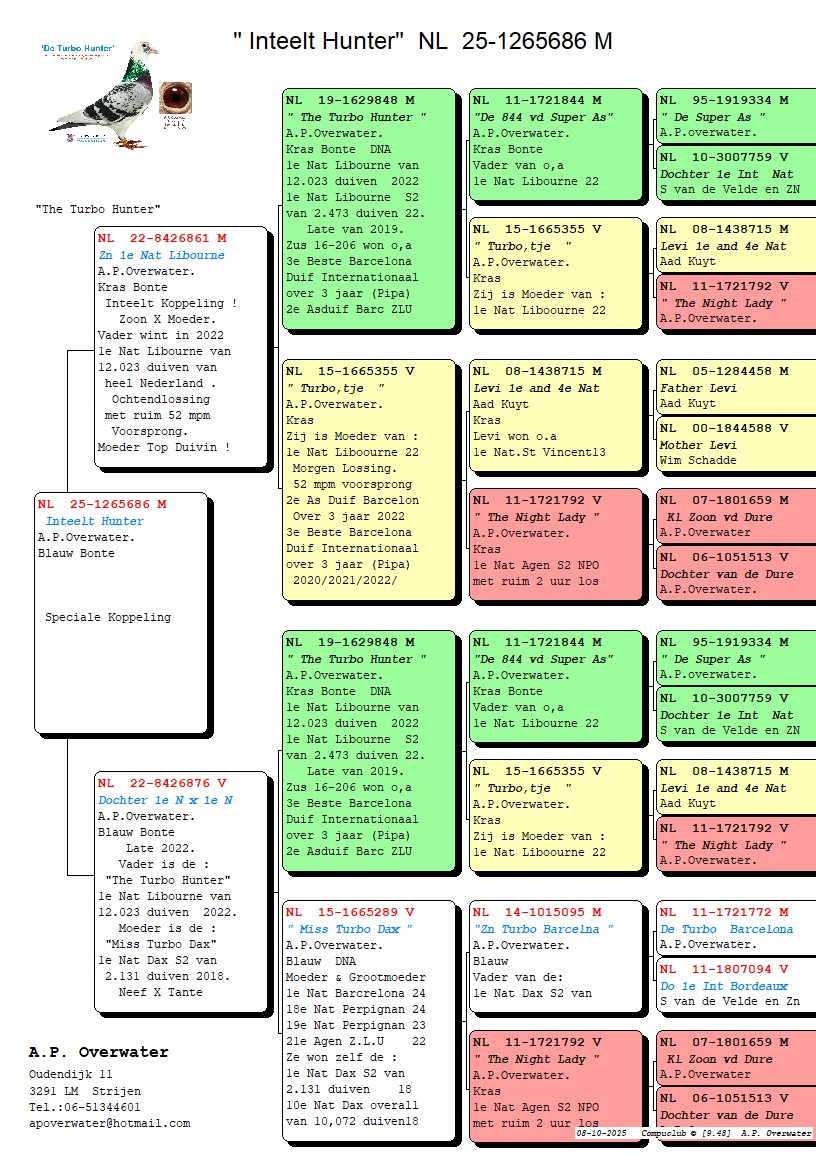
Task: Click the telephone number 06-51344601
Action: [85, 1107]
